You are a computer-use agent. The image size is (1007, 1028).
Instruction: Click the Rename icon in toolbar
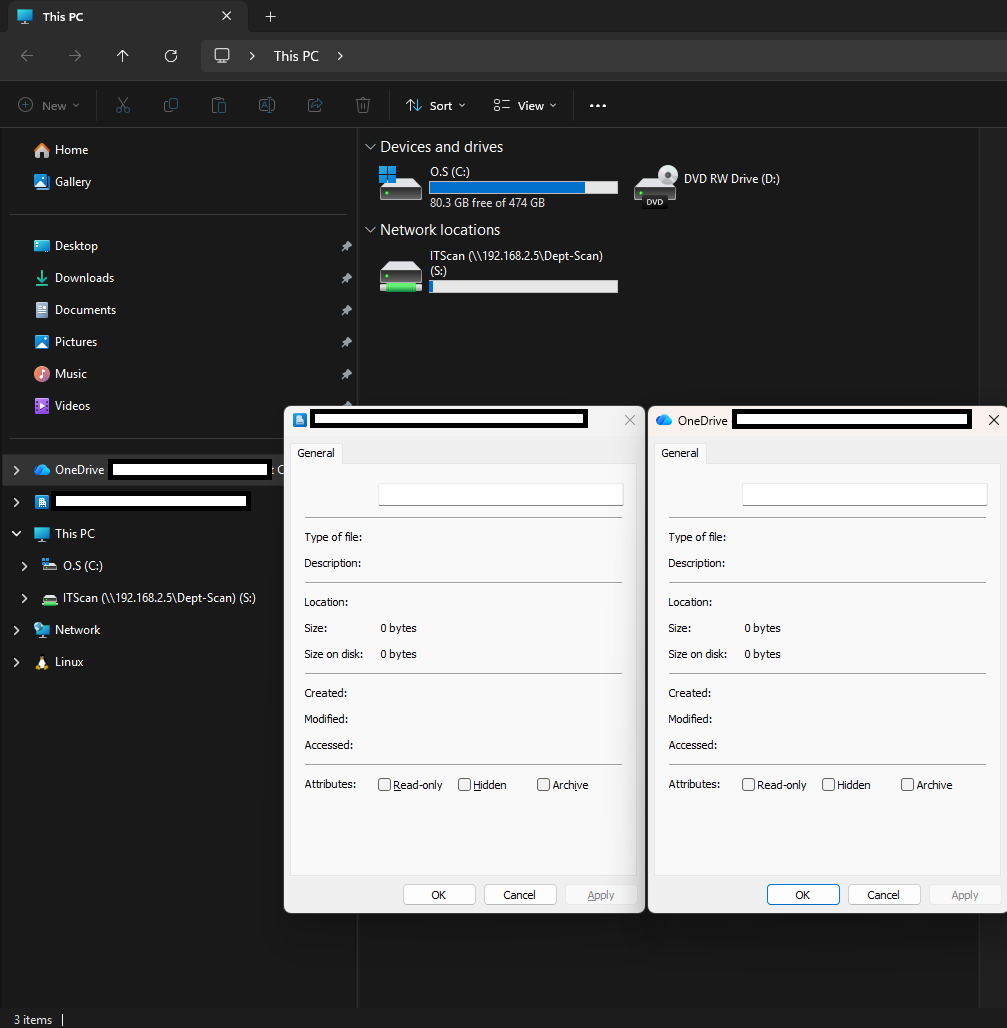(x=267, y=105)
